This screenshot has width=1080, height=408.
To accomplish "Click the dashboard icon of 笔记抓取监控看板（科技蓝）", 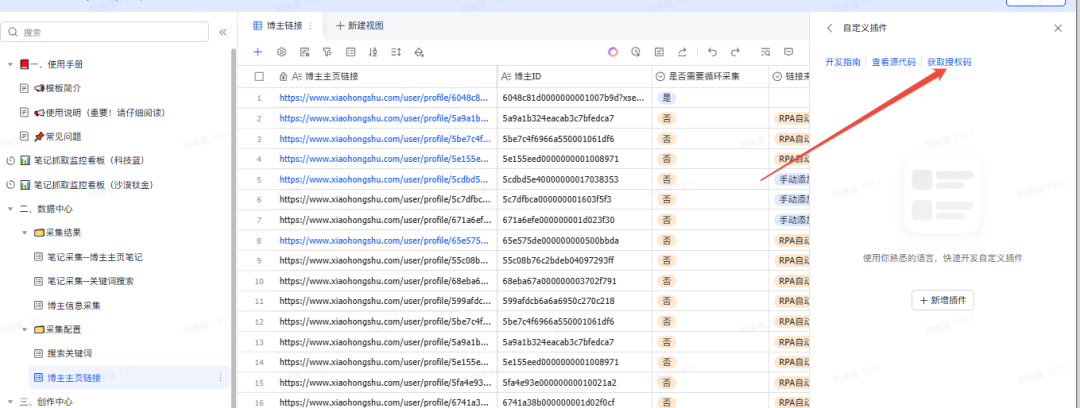I will (x=24, y=161).
